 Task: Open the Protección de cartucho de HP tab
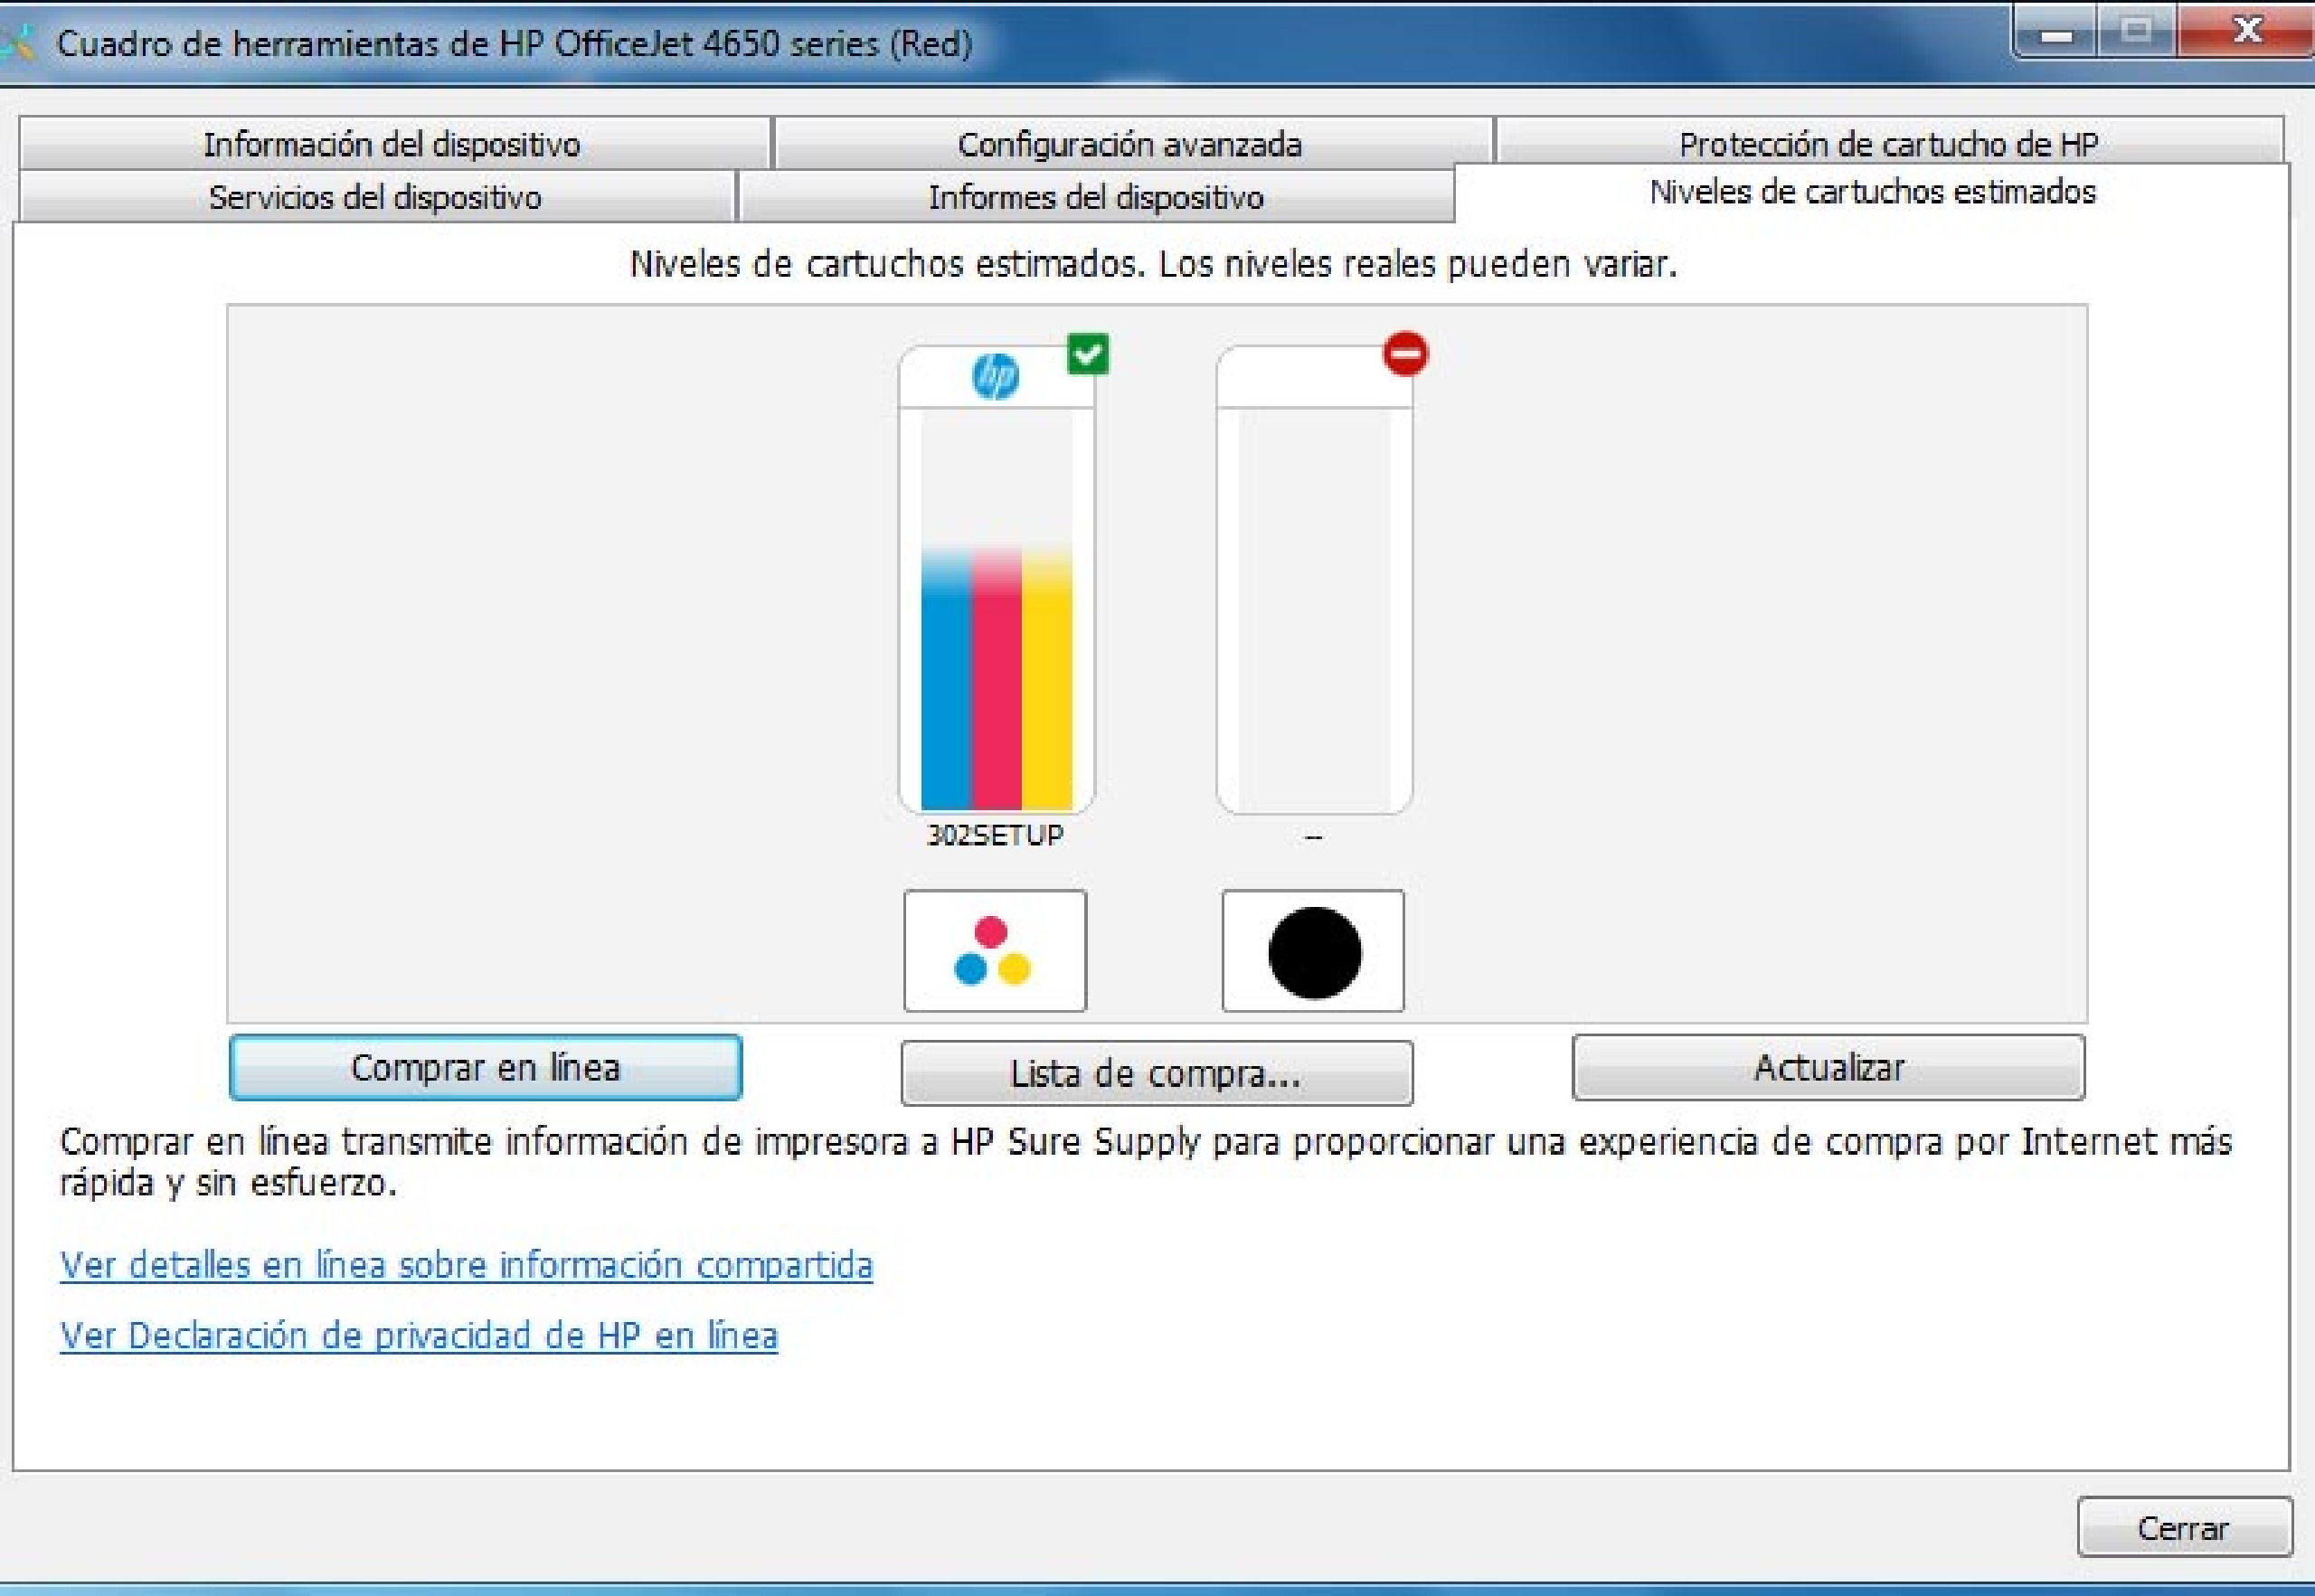point(1888,144)
